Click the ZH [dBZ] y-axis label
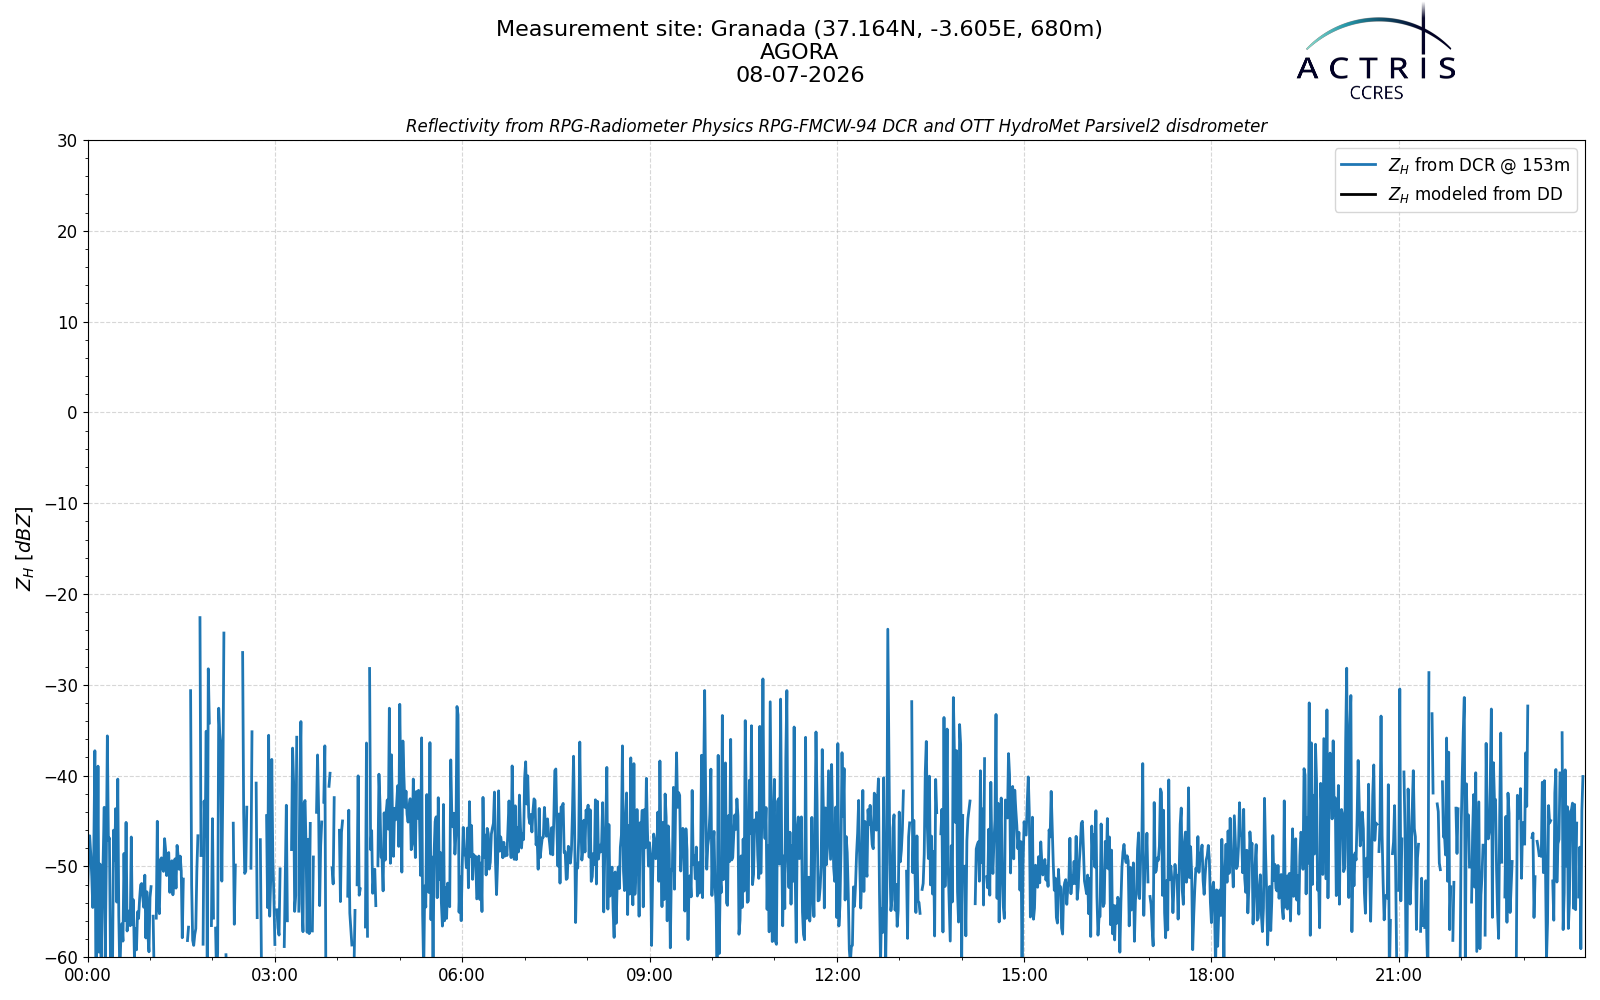The width and height of the screenshot is (1600, 1000). pyautogui.click(x=24, y=548)
